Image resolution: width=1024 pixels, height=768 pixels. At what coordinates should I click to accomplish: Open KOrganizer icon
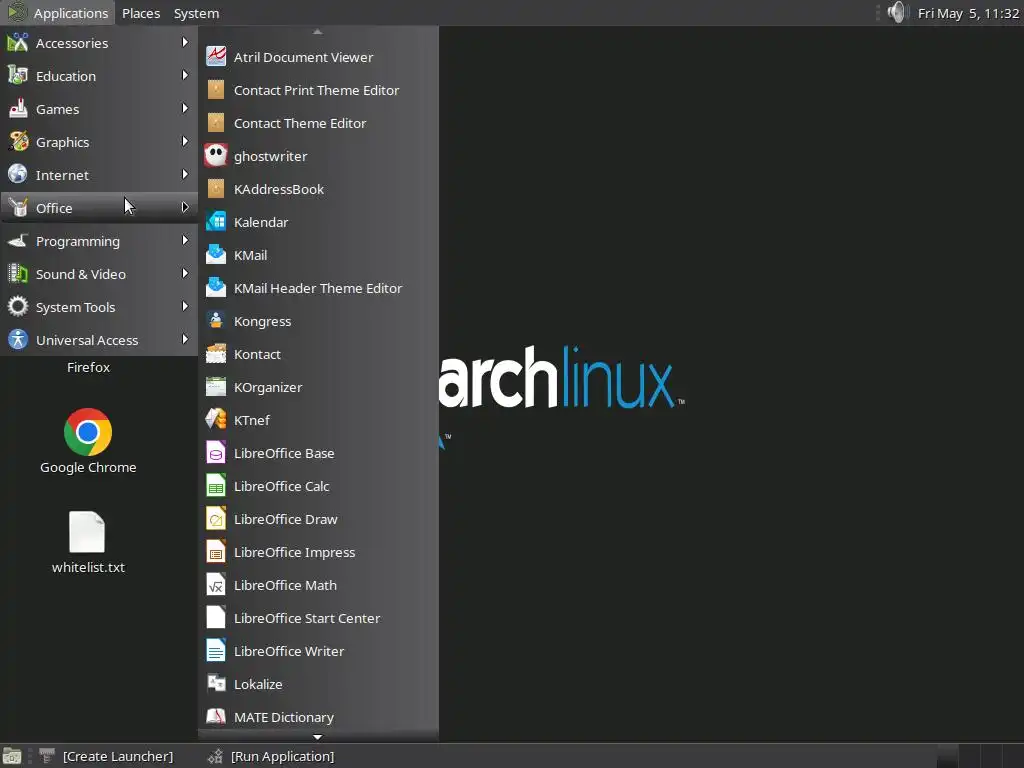(x=216, y=387)
